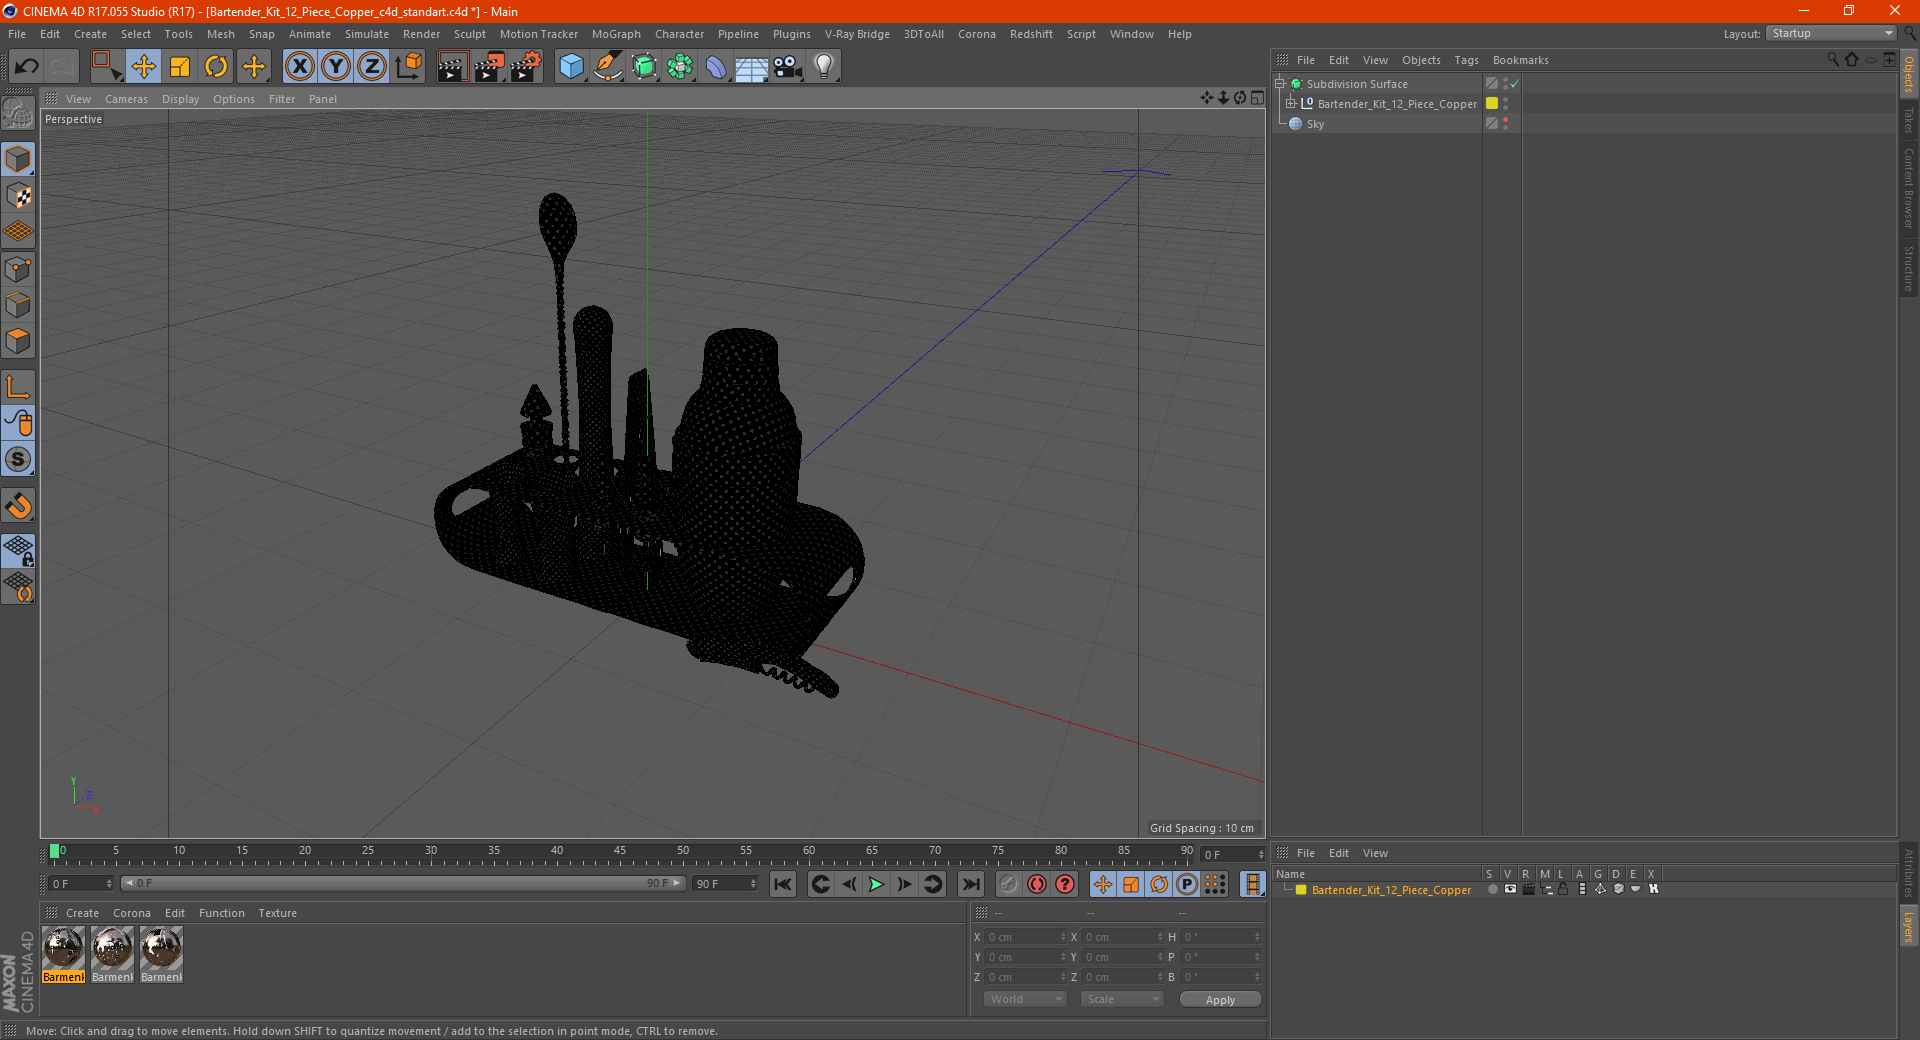The height and width of the screenshot is (1040, 1920).
Task: Open the MoGraph menu
Action: pyautogui.click(x=616, y=34)
